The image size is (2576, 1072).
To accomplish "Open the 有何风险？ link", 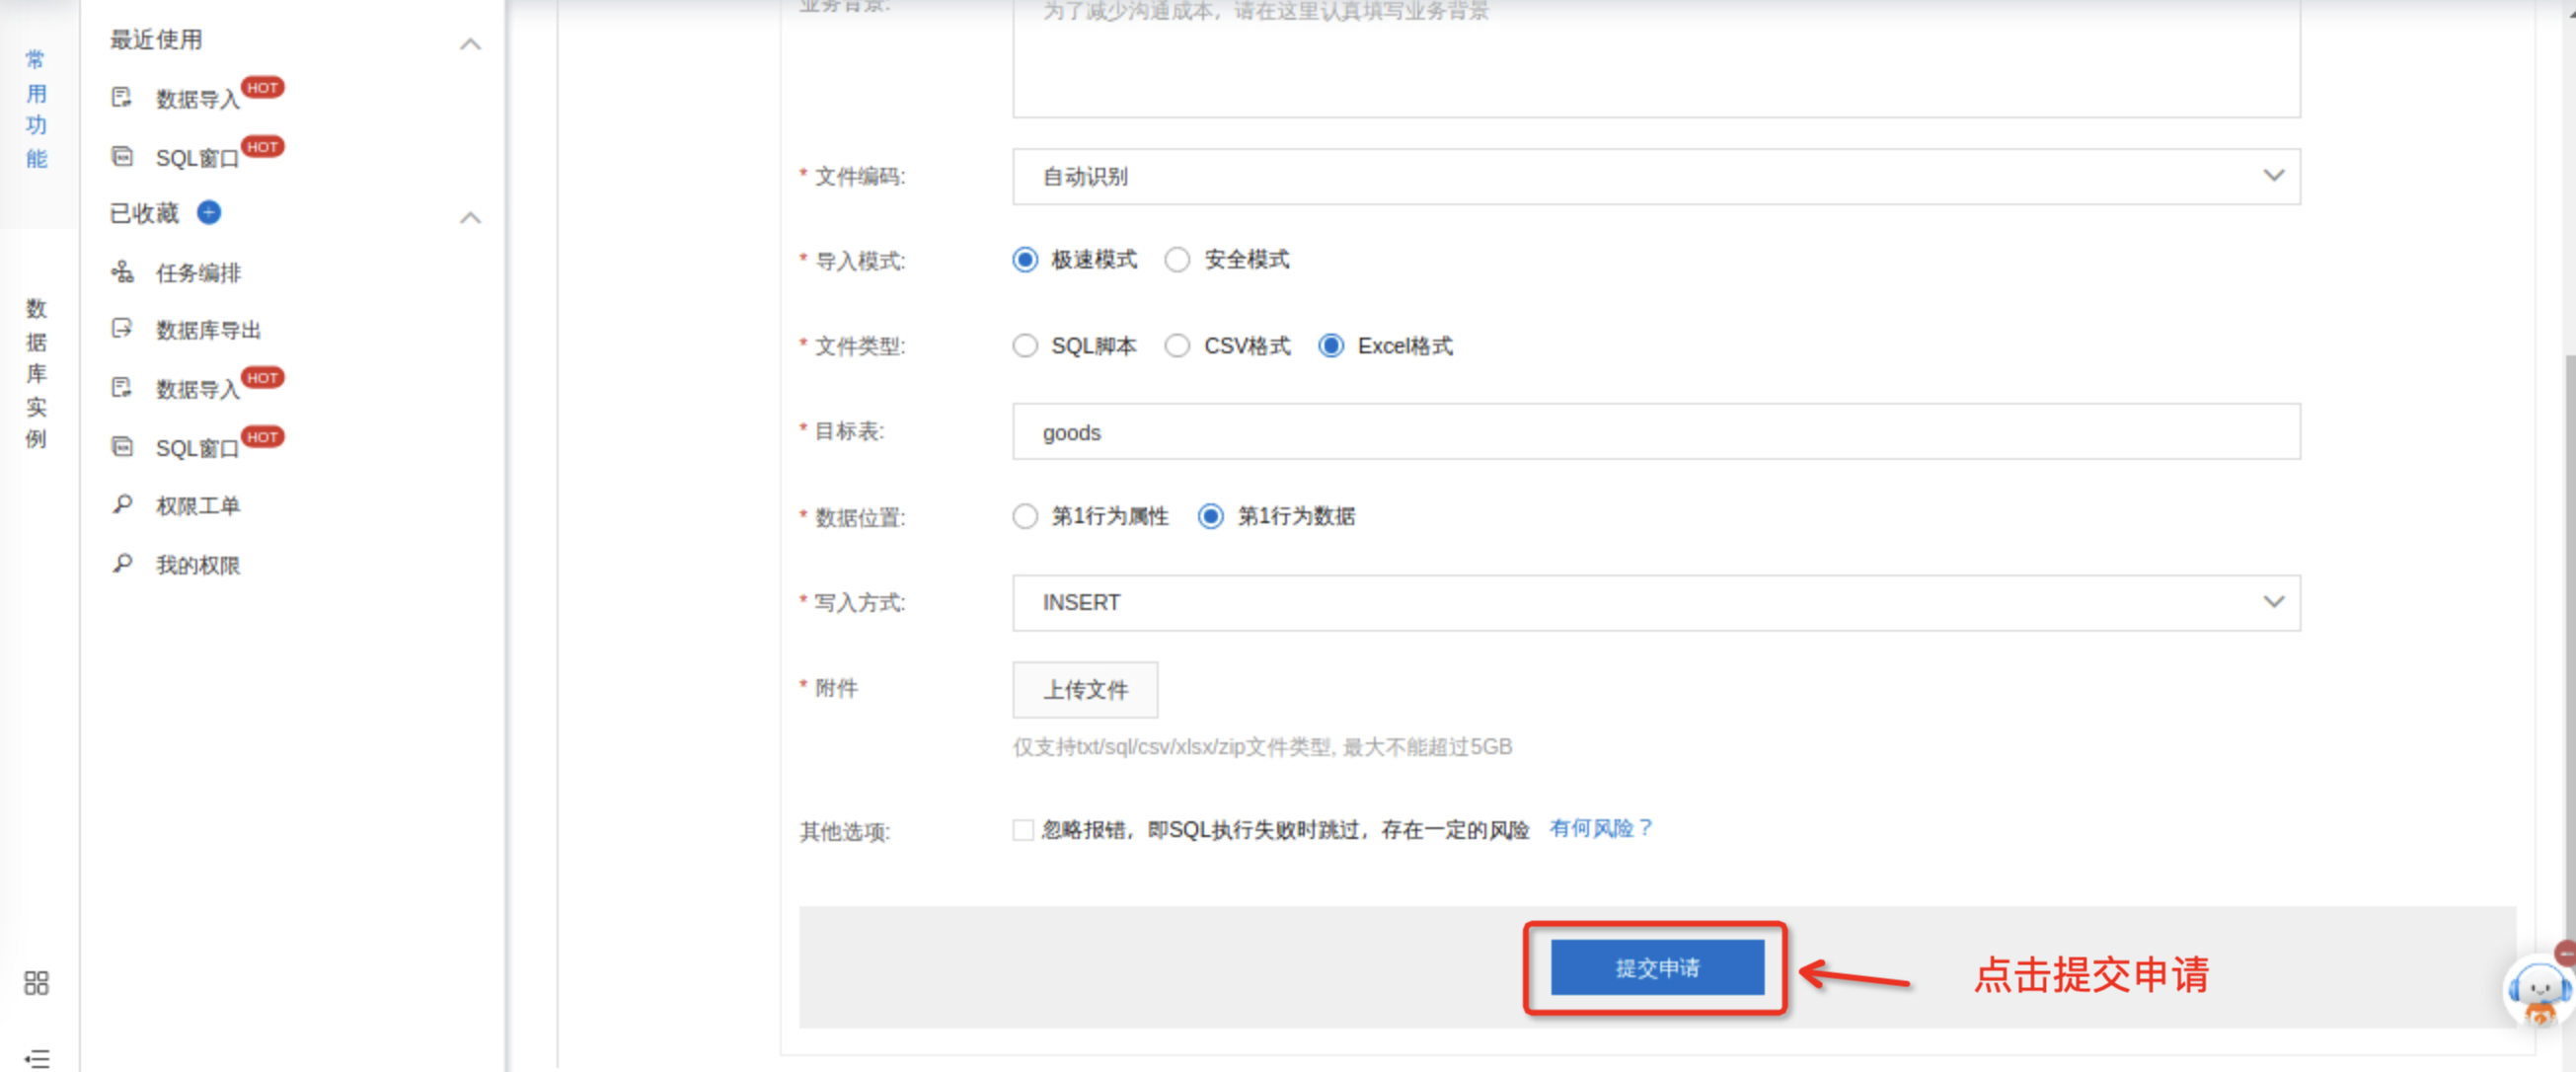I will point(1600,828).
